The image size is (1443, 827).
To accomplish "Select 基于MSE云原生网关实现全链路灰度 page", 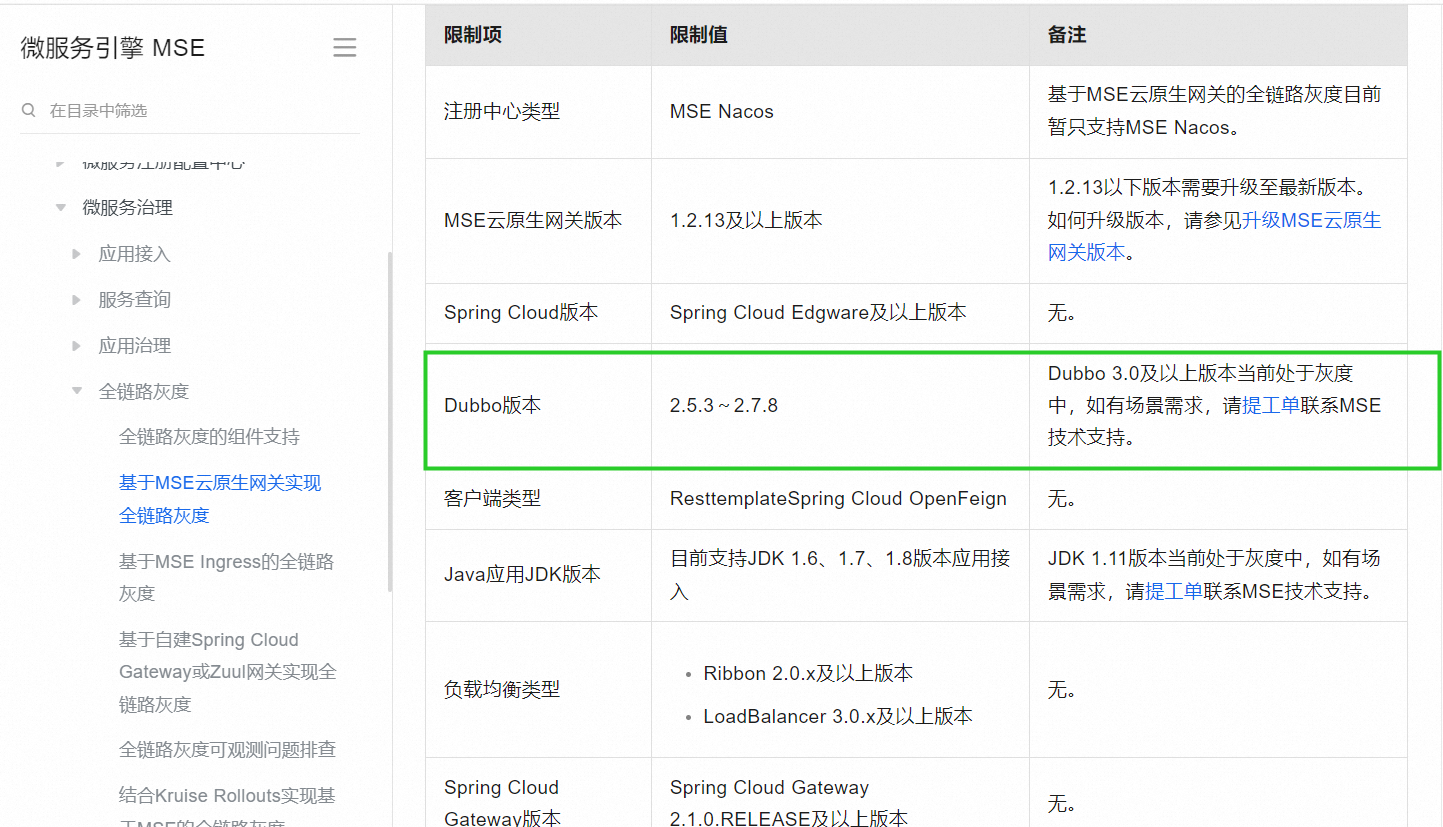I will (220, 499).
